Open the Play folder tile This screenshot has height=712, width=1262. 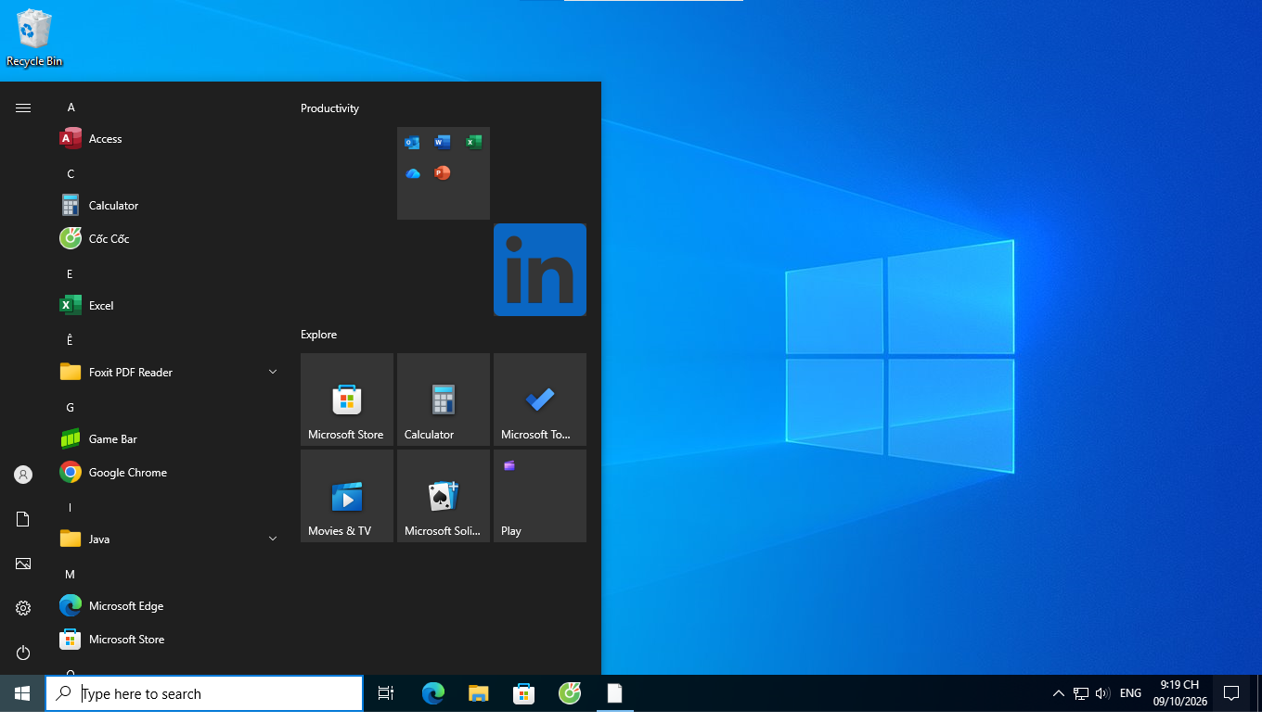[540, 496]
